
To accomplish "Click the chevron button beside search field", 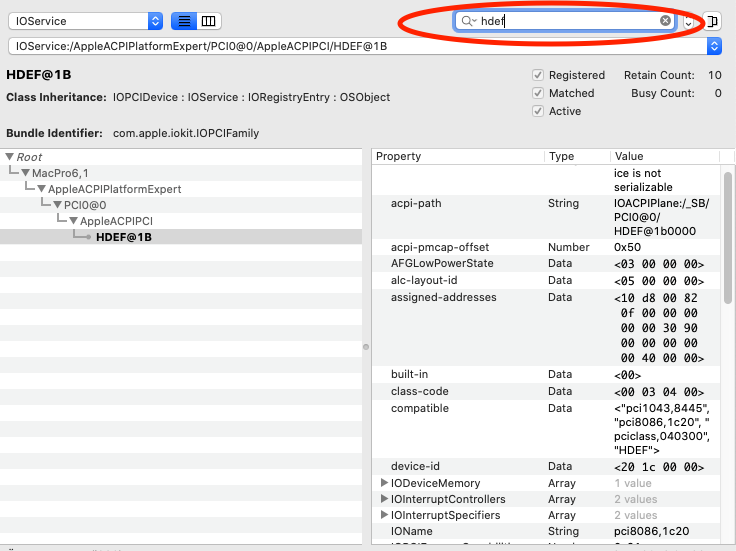I will [x=689, y=21].
